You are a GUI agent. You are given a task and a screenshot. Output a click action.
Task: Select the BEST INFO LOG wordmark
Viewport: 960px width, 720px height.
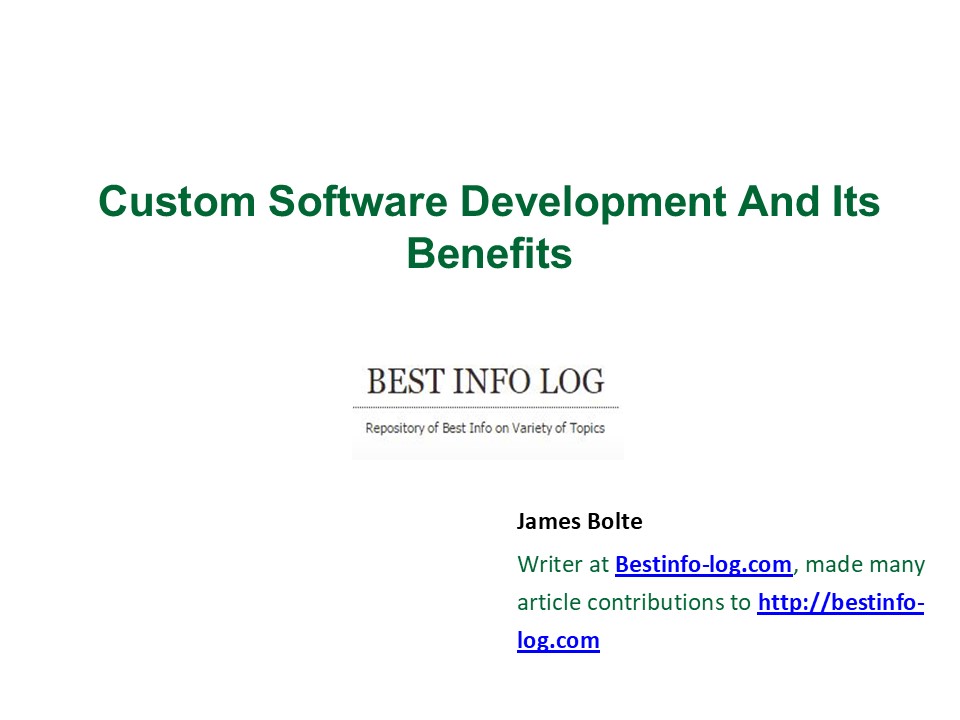click(487, 381)
